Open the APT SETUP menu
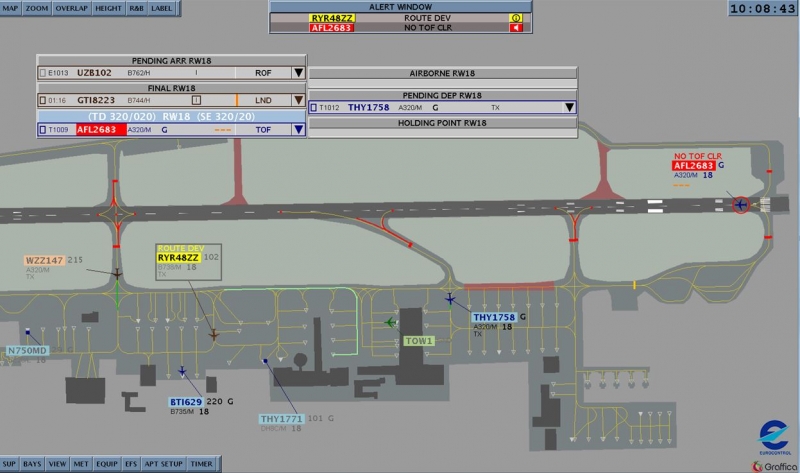Viewport: 800px width, 473px height. coord(166,464)
